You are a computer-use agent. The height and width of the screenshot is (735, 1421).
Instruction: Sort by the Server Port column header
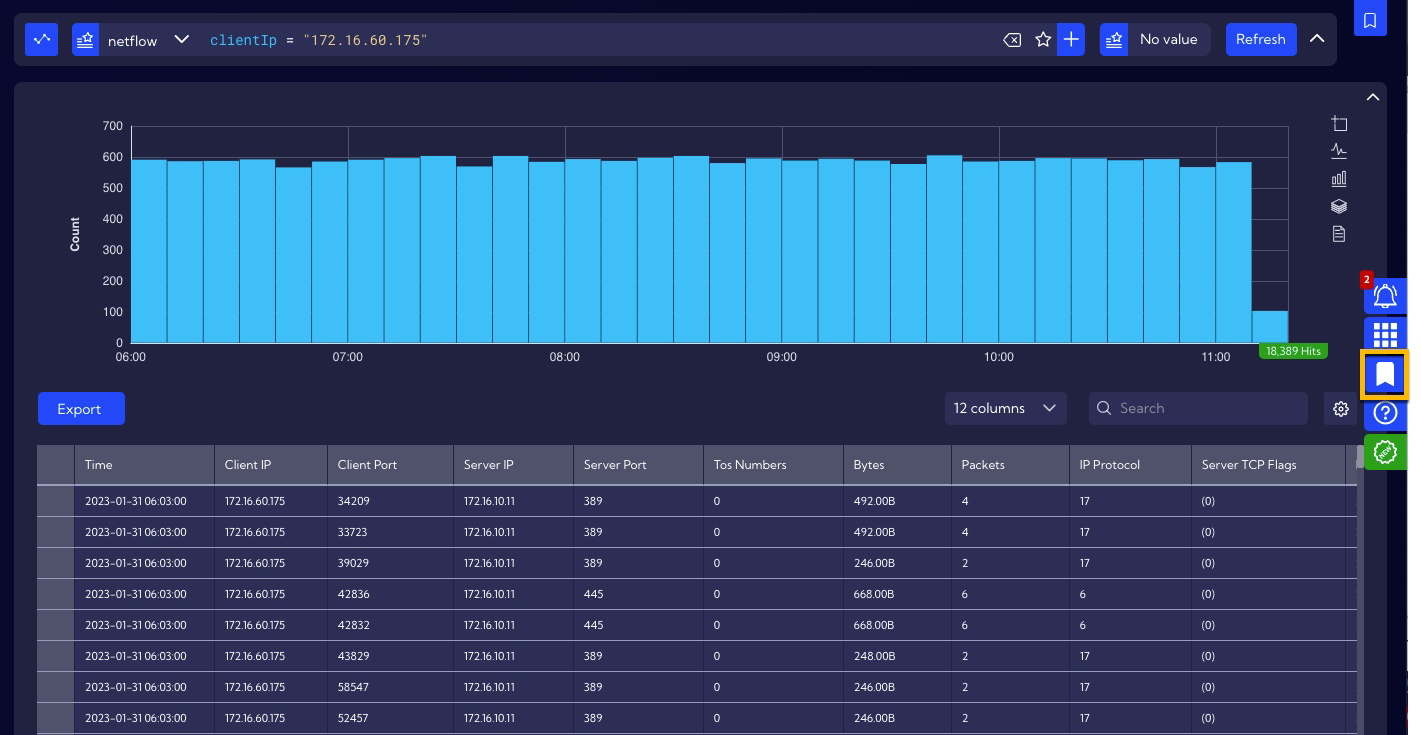(638, 465)
